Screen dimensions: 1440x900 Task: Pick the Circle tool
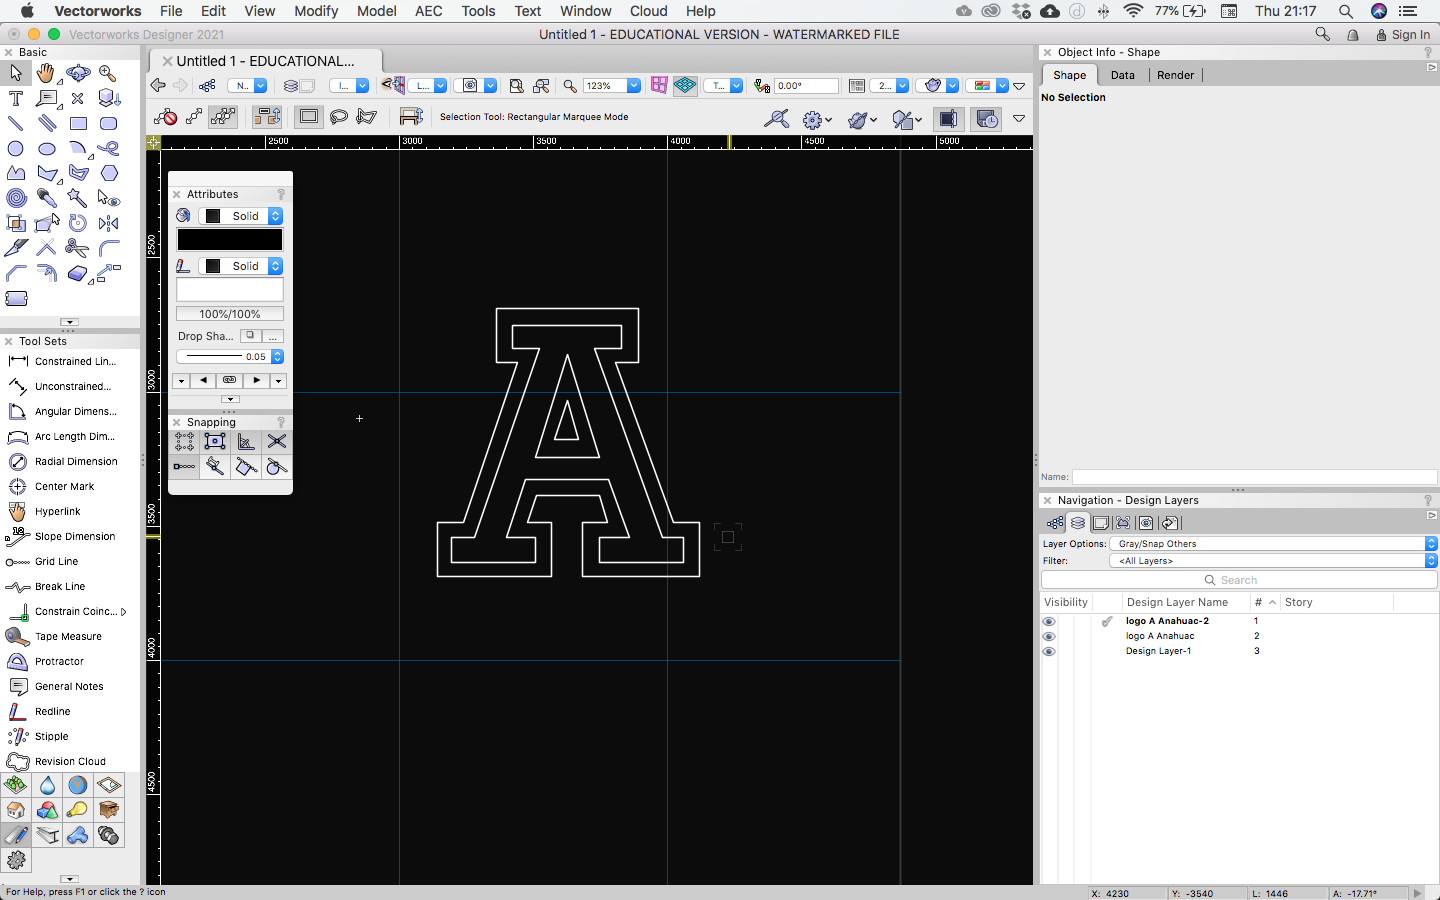(16, 149)
